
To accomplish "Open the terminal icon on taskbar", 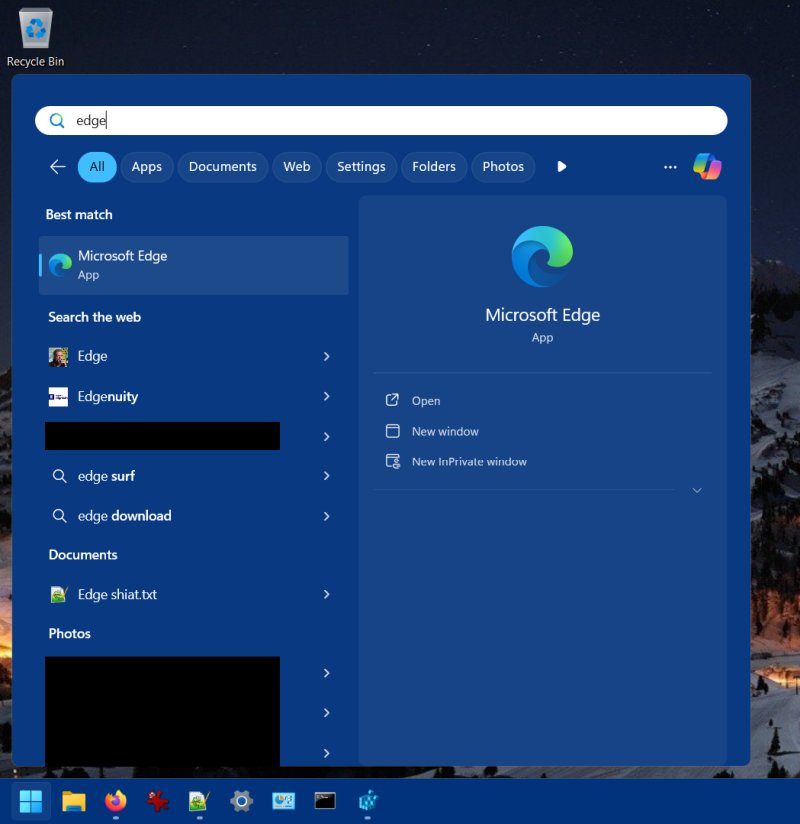I will coord(325,800).
